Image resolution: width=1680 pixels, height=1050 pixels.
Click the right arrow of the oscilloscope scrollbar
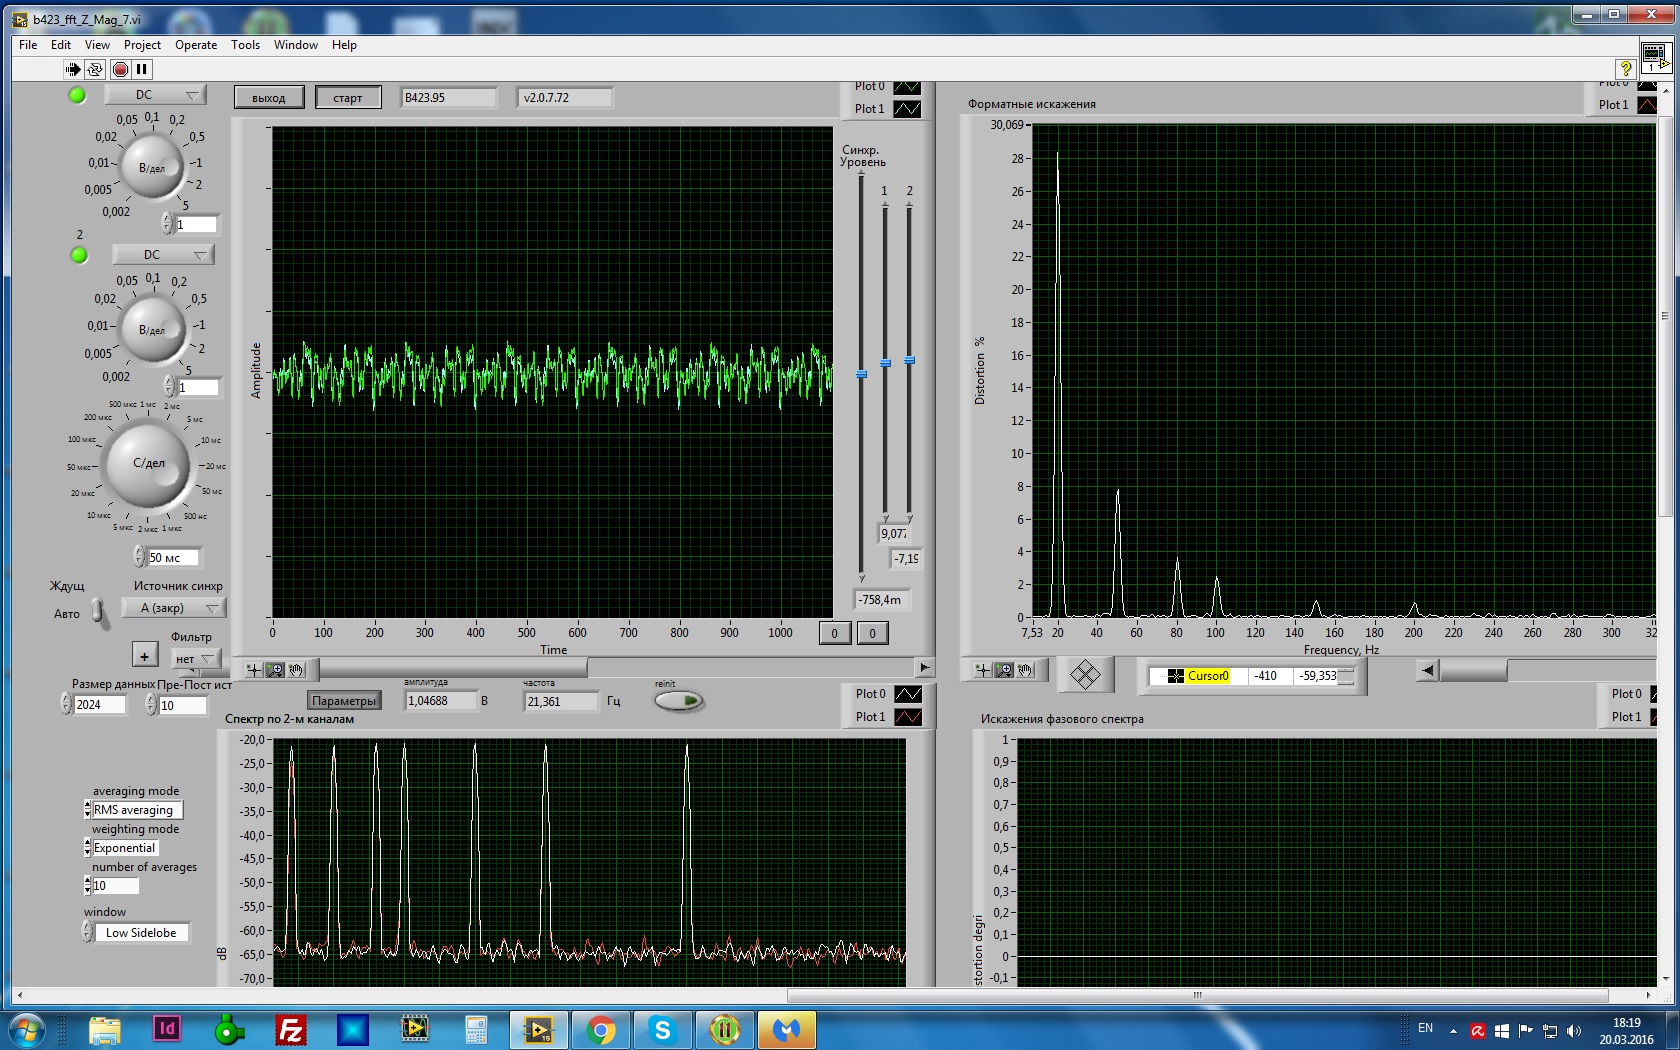coord(924,667)
